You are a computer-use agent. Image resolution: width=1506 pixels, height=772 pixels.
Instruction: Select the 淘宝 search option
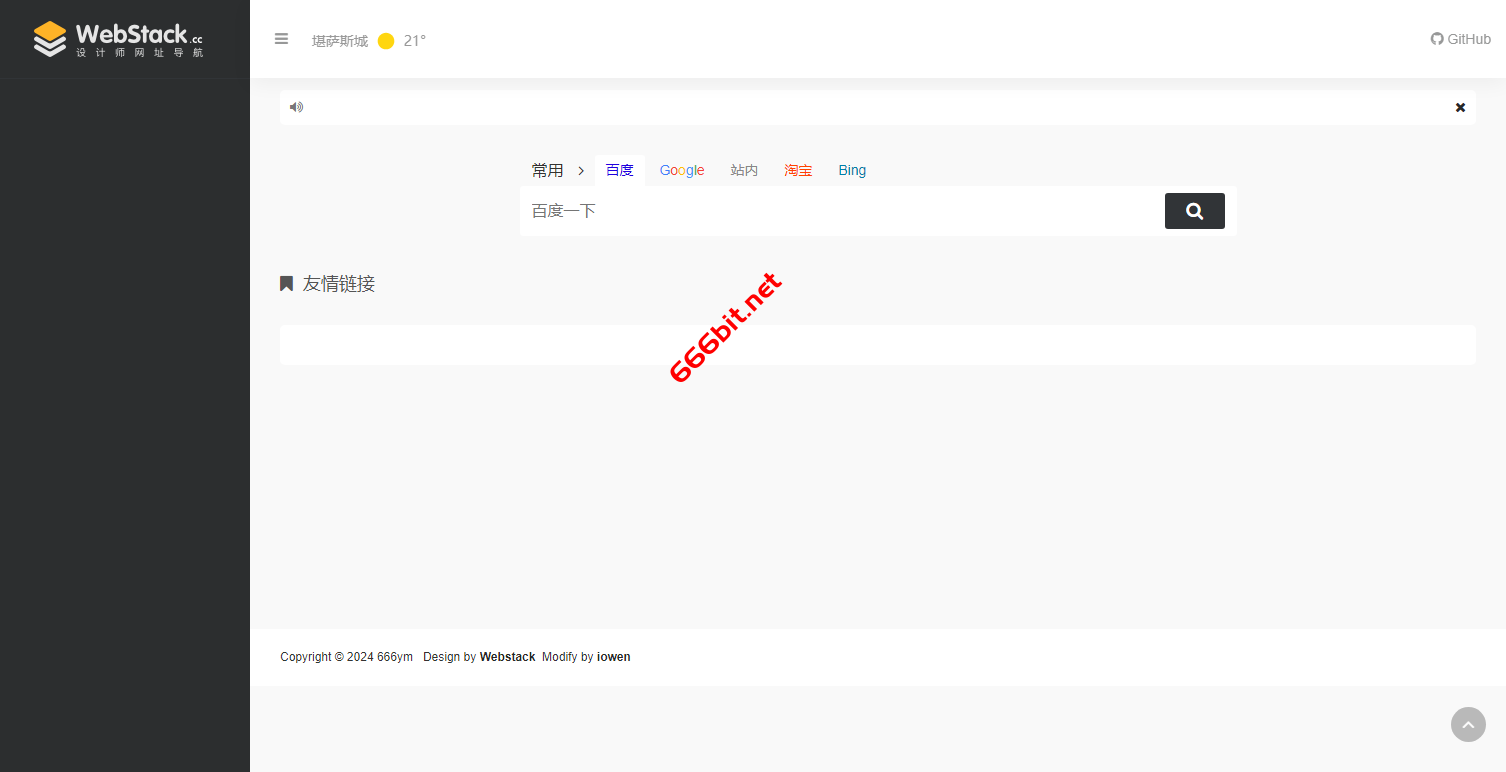click(x=798, y=170)
